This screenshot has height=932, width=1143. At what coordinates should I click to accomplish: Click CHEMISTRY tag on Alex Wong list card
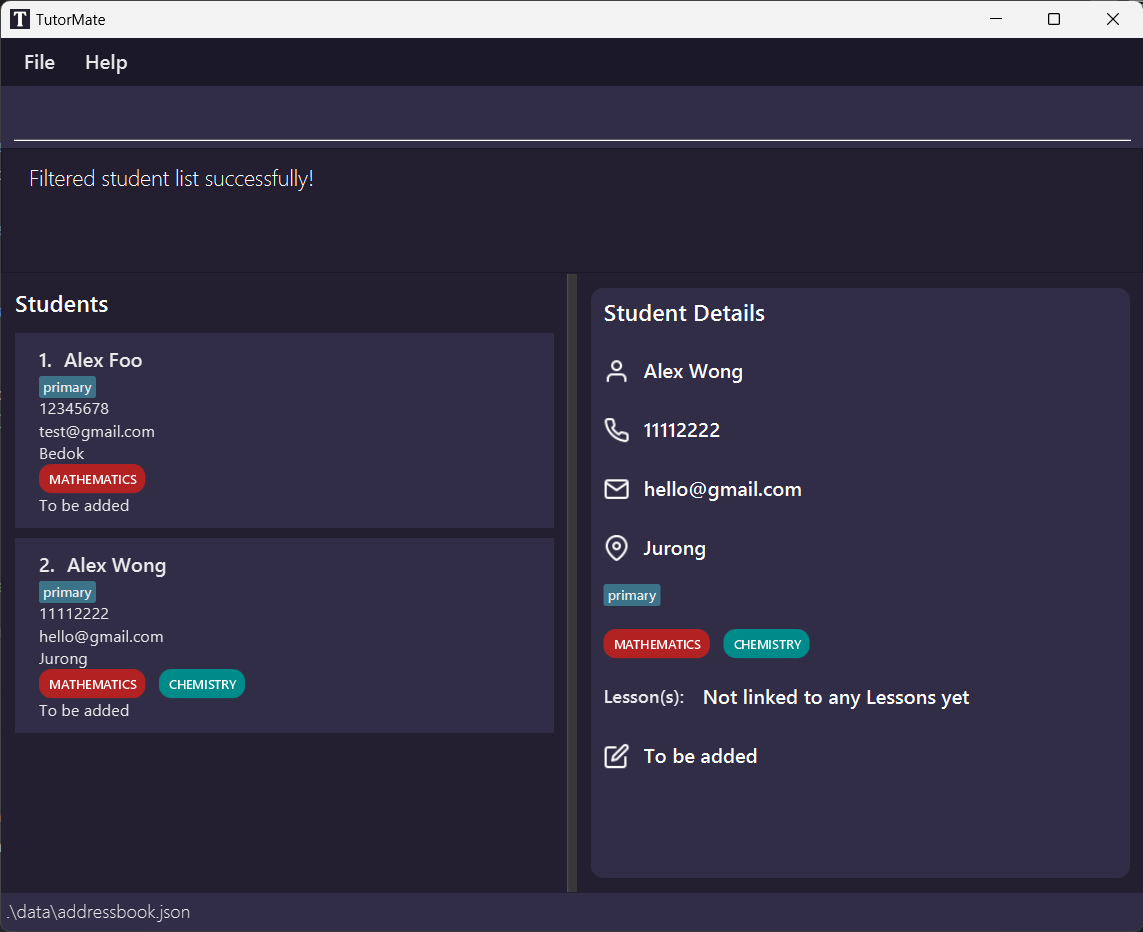point(202,684)
